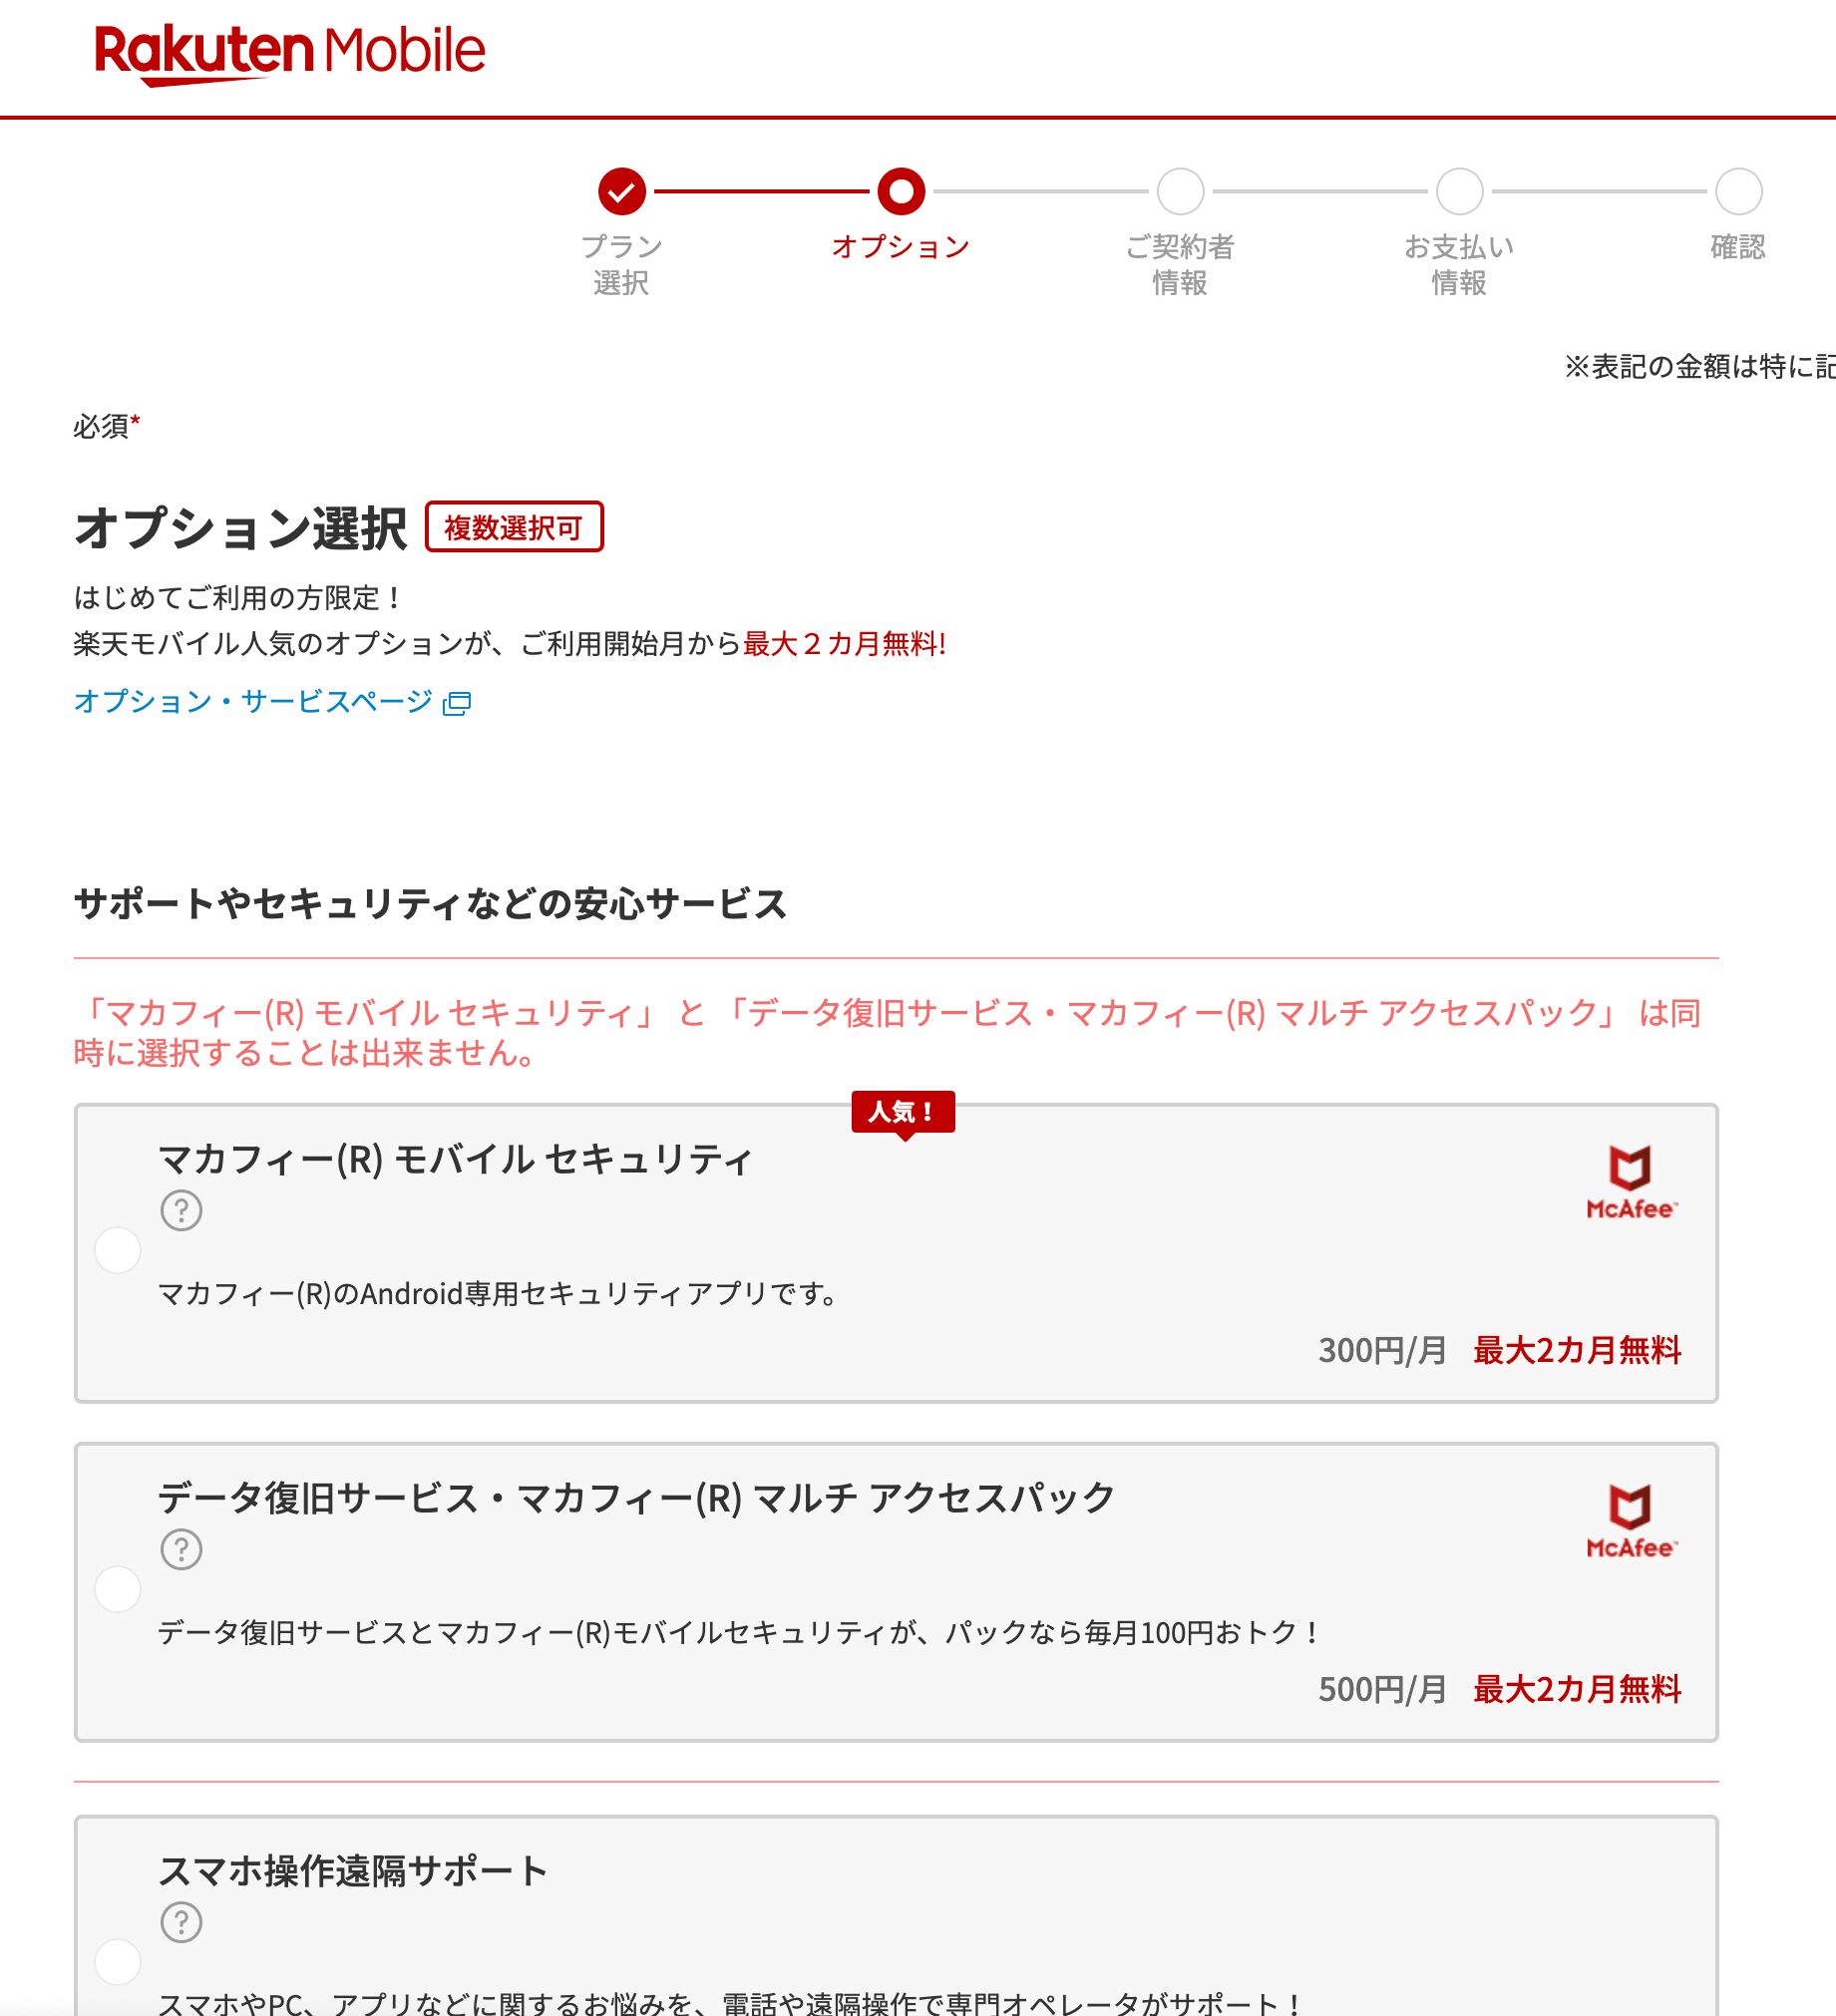This screenshot has width=1836, height=2016.
Task: Click the マカフィー(R) モバイル セキュリティ title
Action: [455, 1160]
